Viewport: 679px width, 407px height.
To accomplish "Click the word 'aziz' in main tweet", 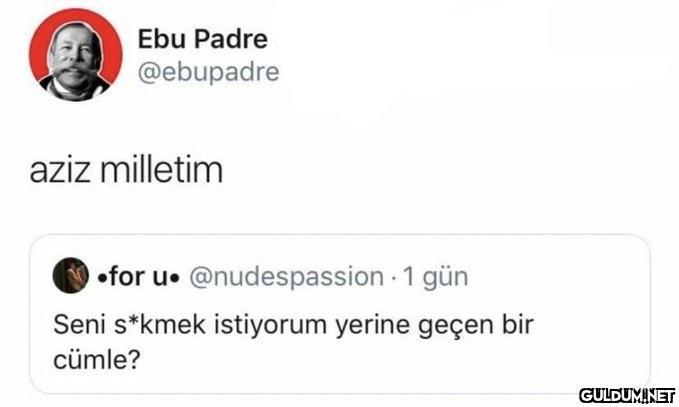I will click(x=59, y=172).
